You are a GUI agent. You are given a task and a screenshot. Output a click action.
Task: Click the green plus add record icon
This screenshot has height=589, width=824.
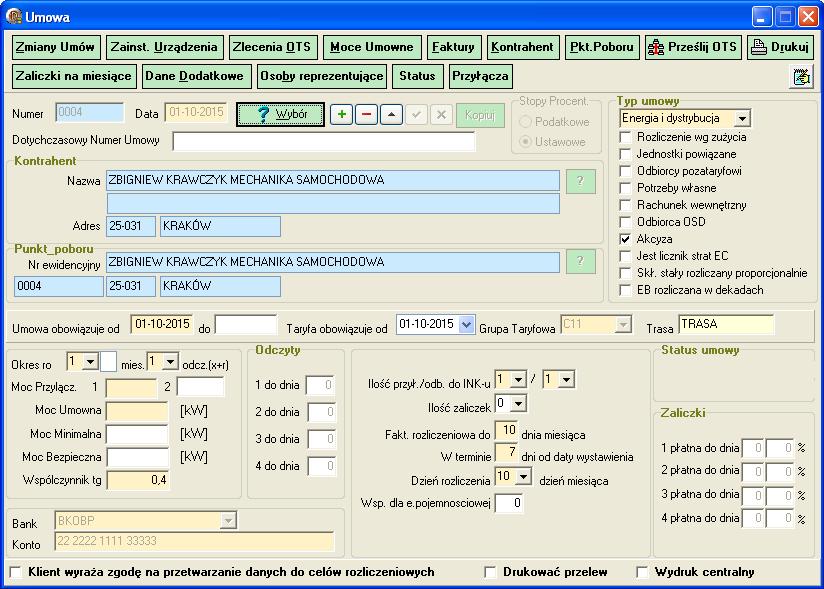[x=342, y=115]
